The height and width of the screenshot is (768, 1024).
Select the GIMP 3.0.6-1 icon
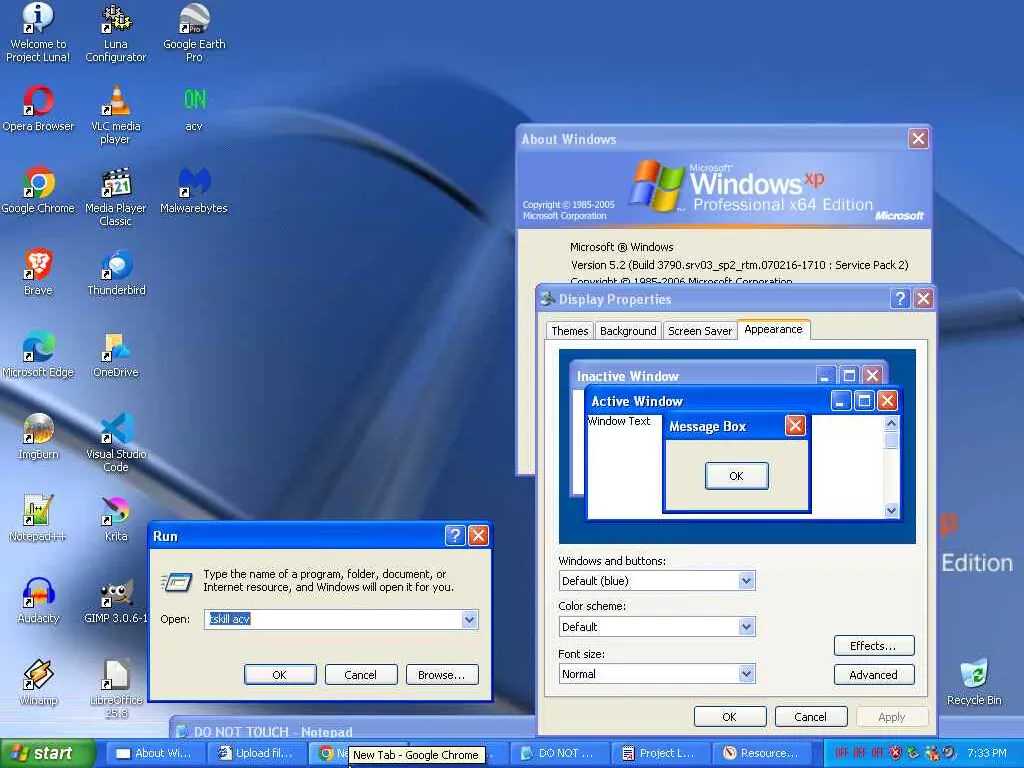point(116,600)
